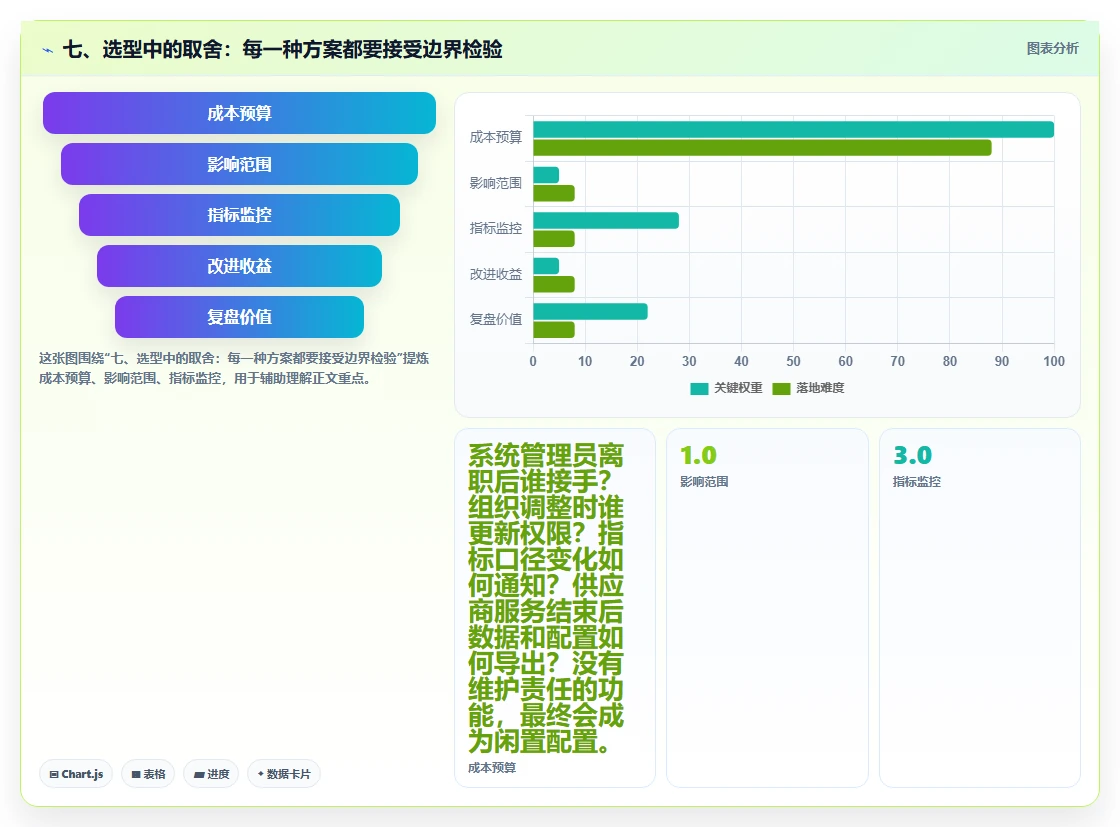Click the 复盘价值 y-axis label

496,319
